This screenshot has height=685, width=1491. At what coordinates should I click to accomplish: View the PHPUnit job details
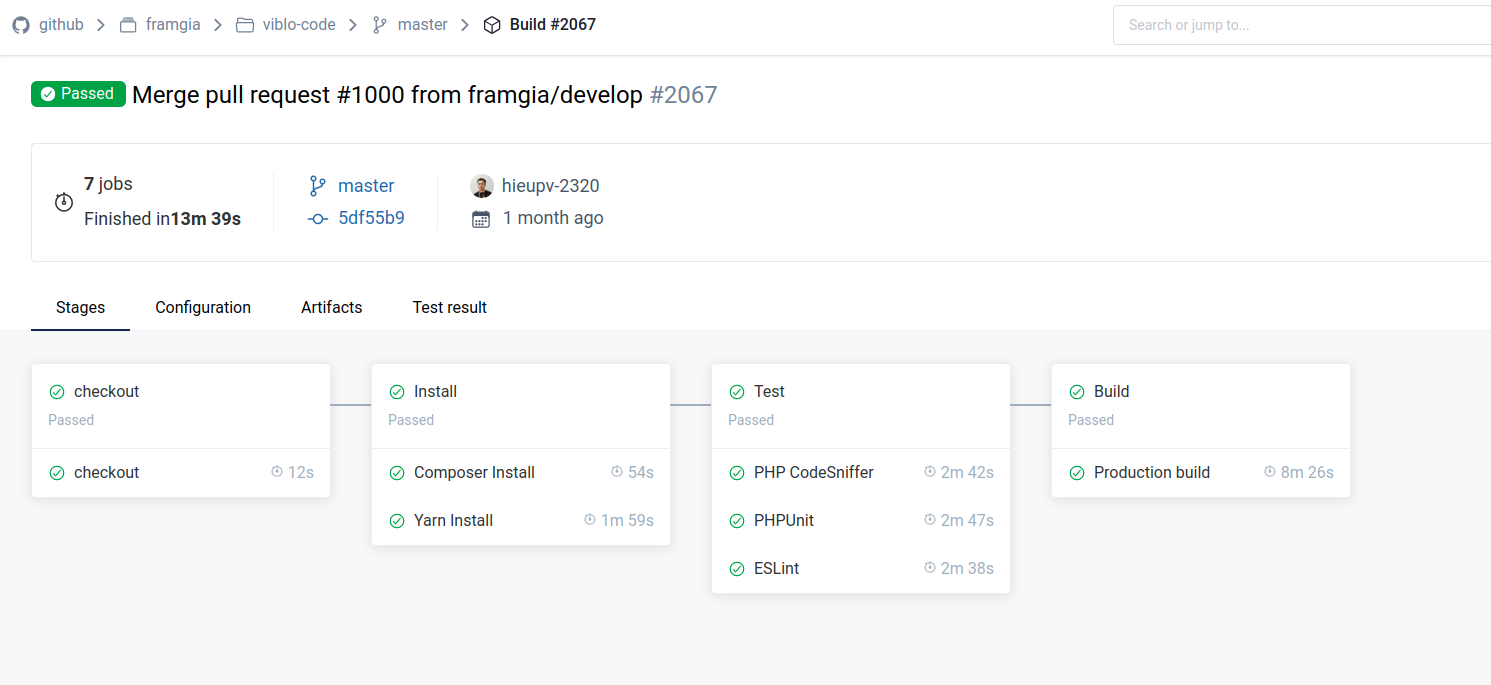(784, 521)
